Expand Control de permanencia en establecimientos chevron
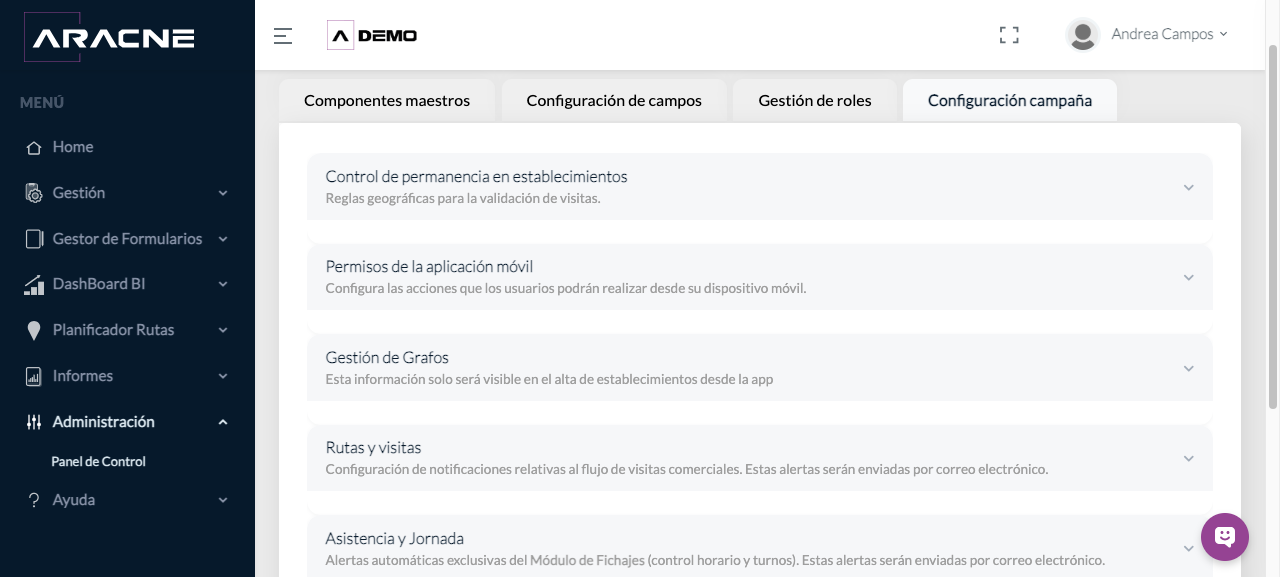This screenshot has width=1280, height=577. pyautogui.click(x=1189, y=187)
